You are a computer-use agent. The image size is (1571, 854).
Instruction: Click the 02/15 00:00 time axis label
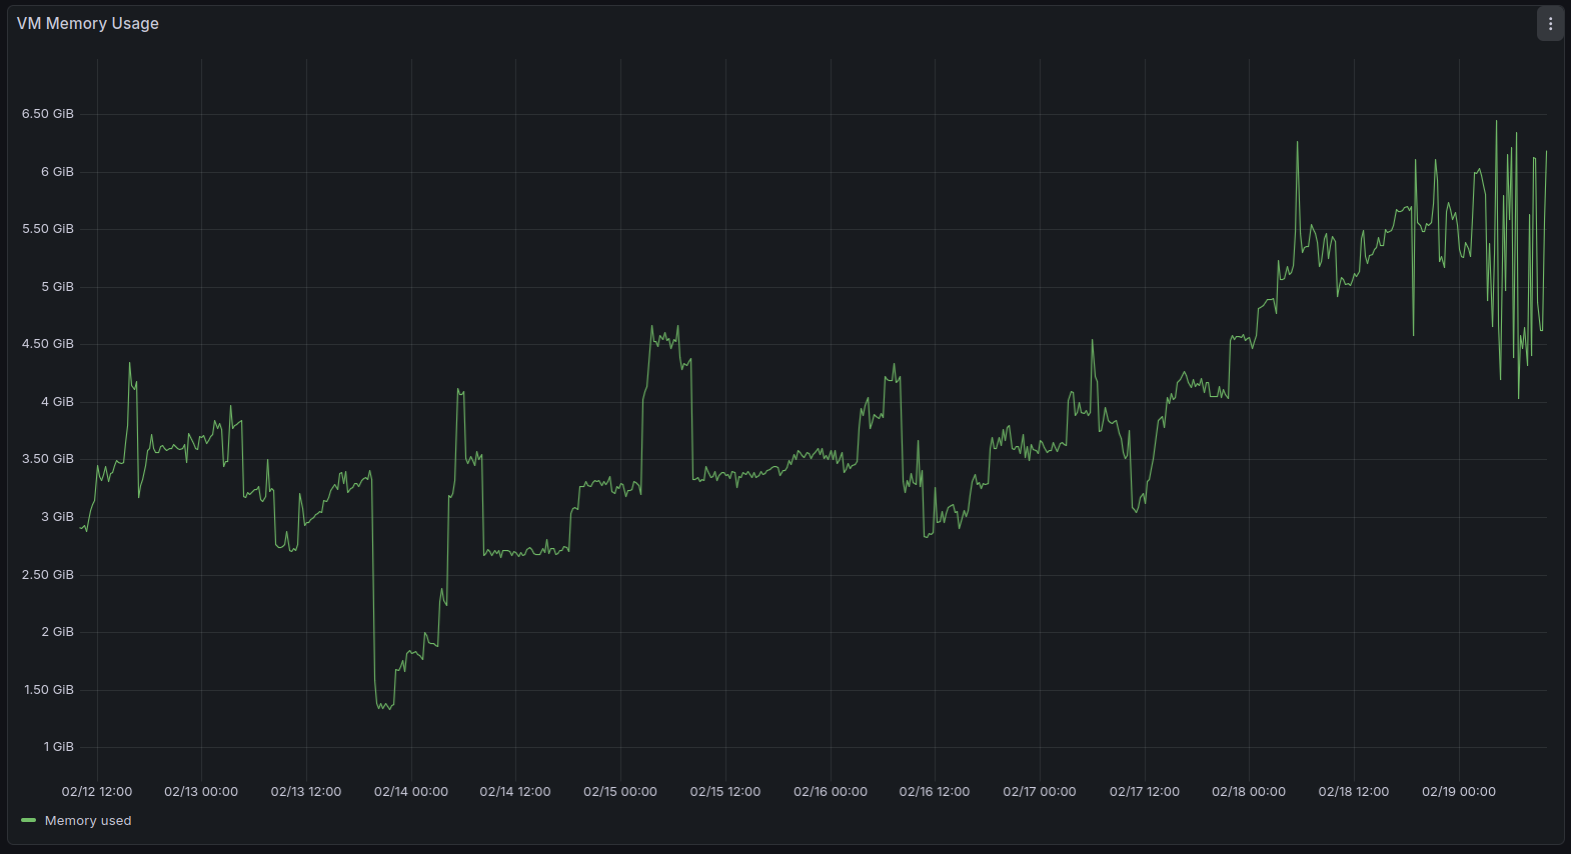coord(620,792)
